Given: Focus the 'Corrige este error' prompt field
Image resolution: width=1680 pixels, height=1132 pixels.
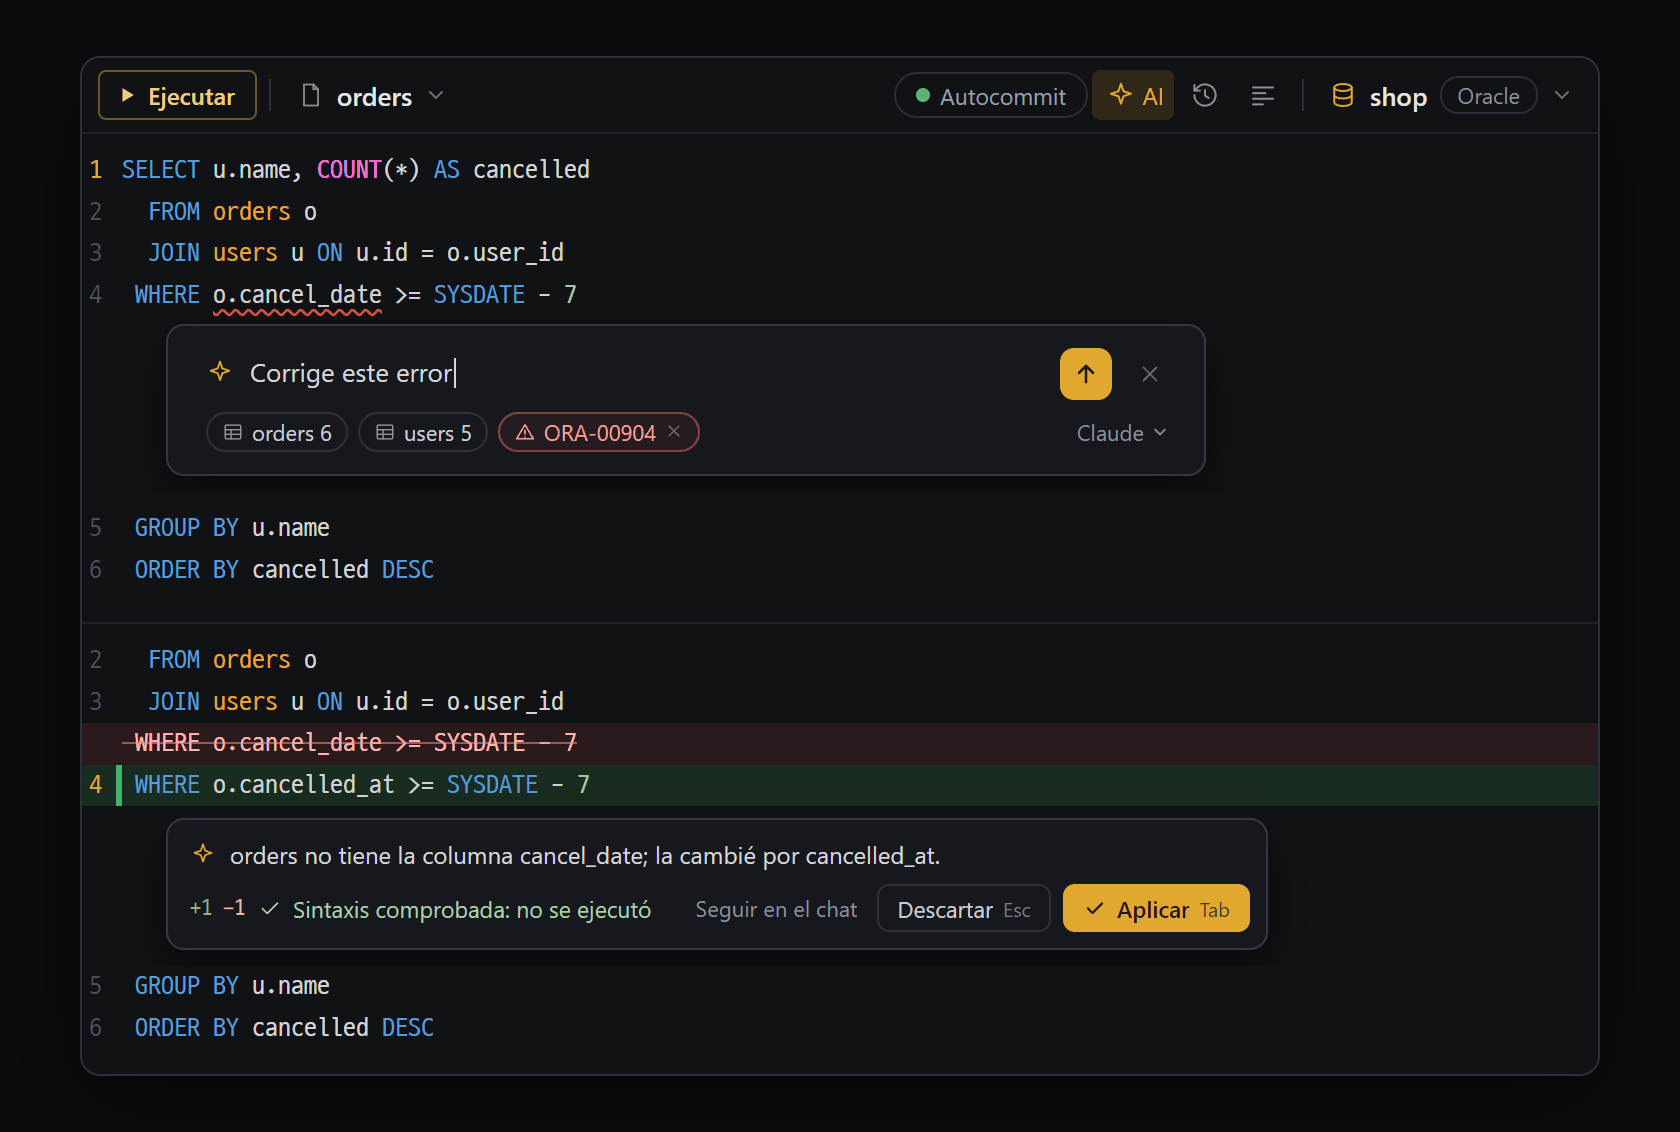Looking at the screenshot, I should pos(640,373).
